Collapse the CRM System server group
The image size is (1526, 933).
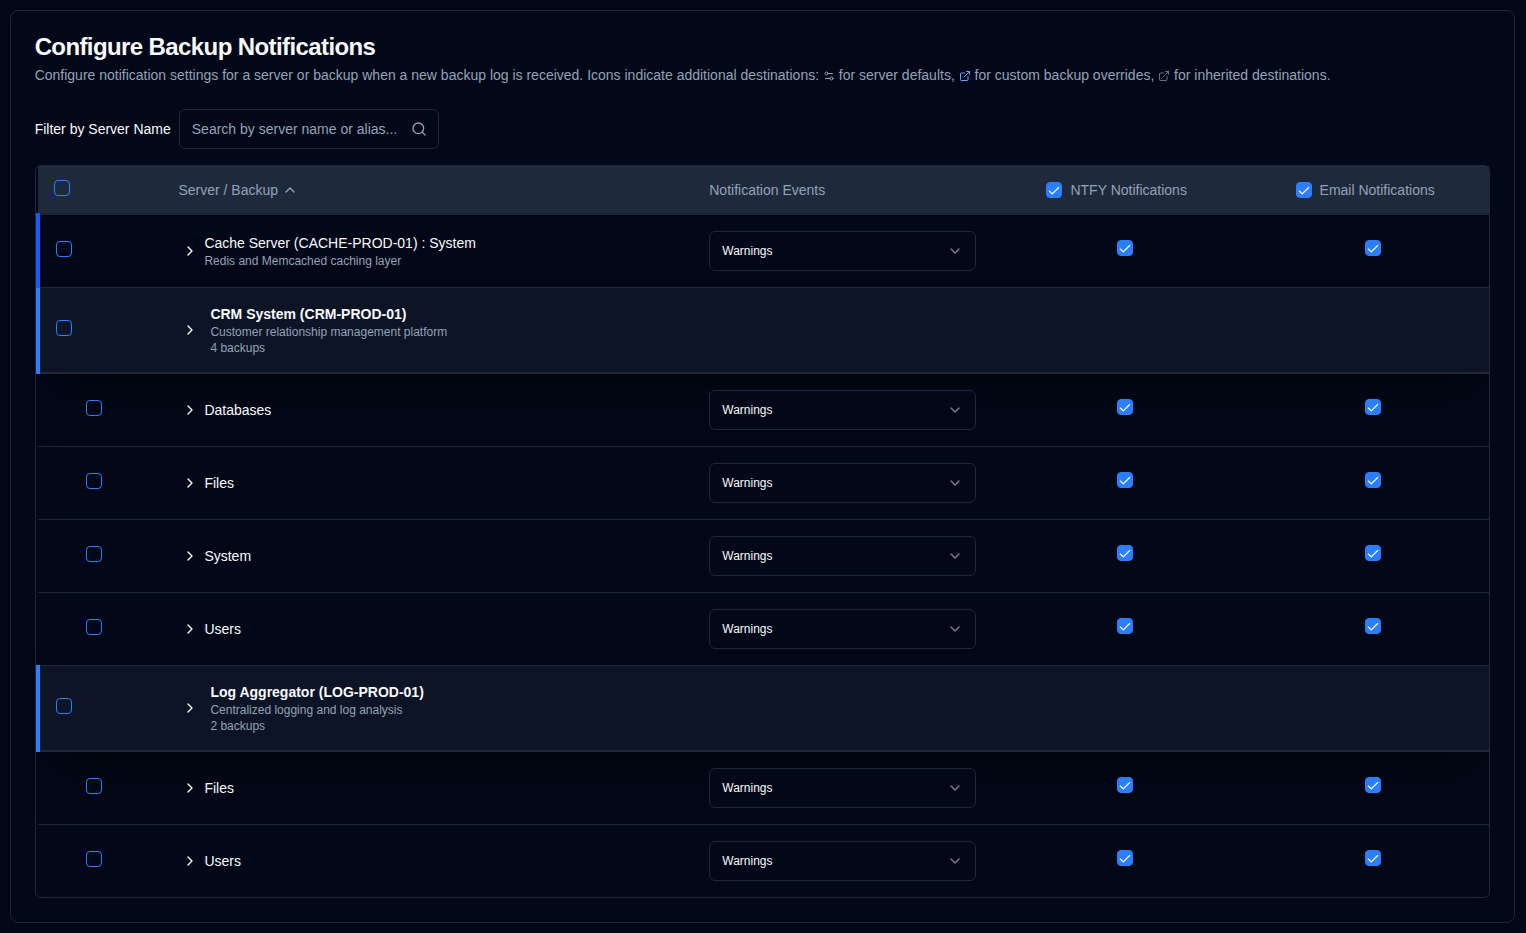pos(190,330)
